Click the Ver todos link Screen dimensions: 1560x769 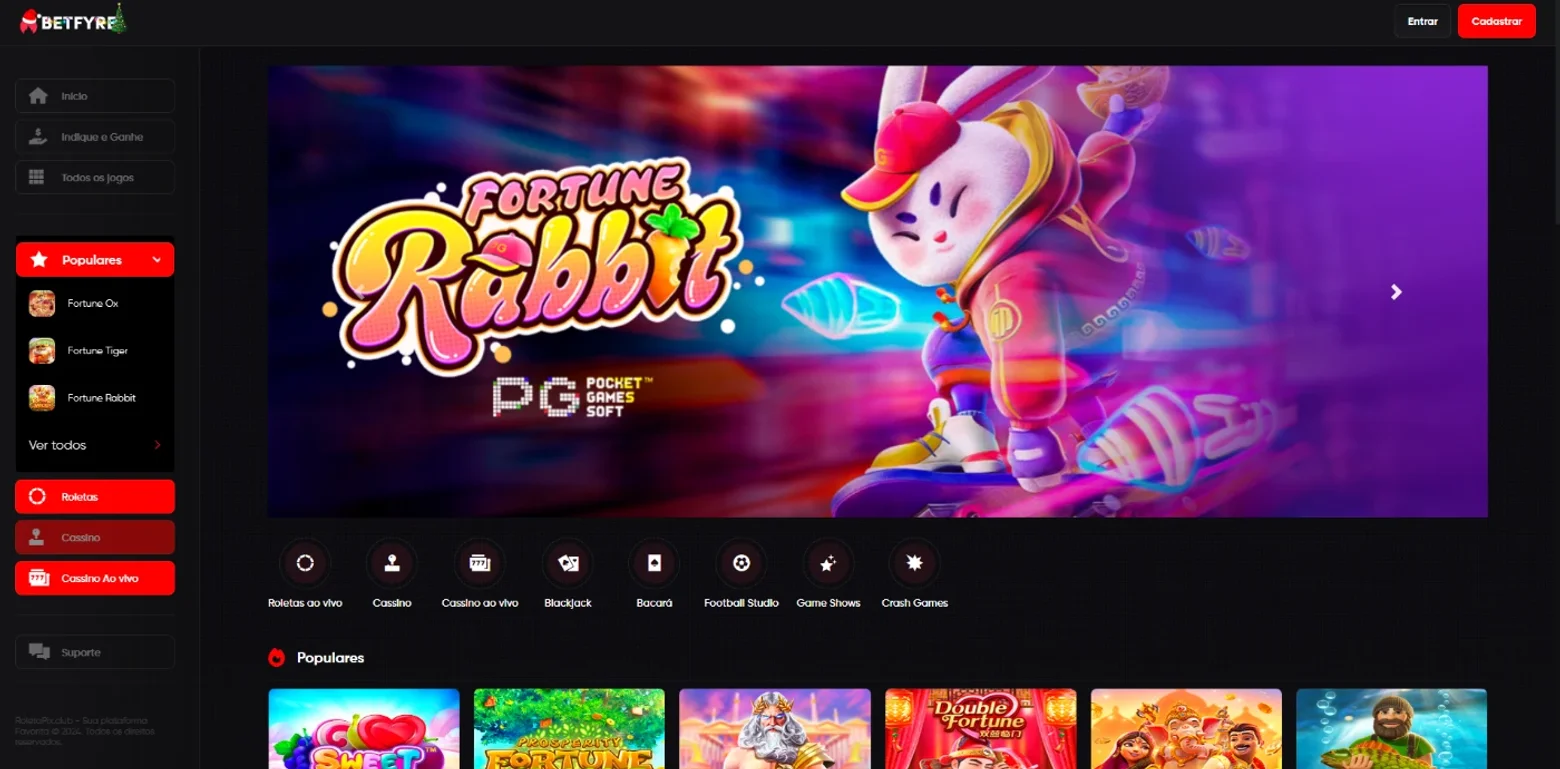click(x=57, y=445)
